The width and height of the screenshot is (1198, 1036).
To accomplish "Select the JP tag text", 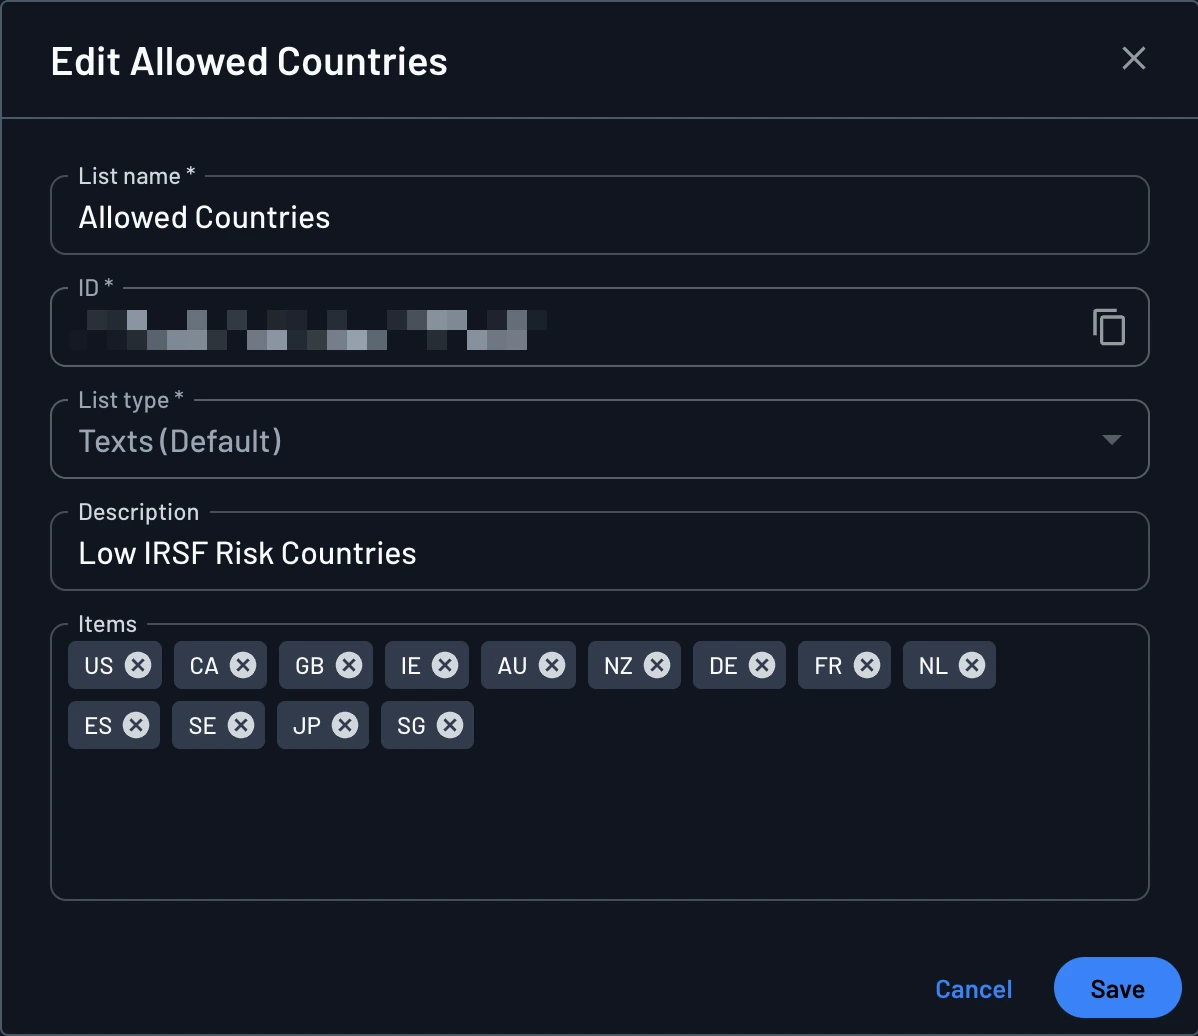I will pyautogui.click(x=307, y=725).
